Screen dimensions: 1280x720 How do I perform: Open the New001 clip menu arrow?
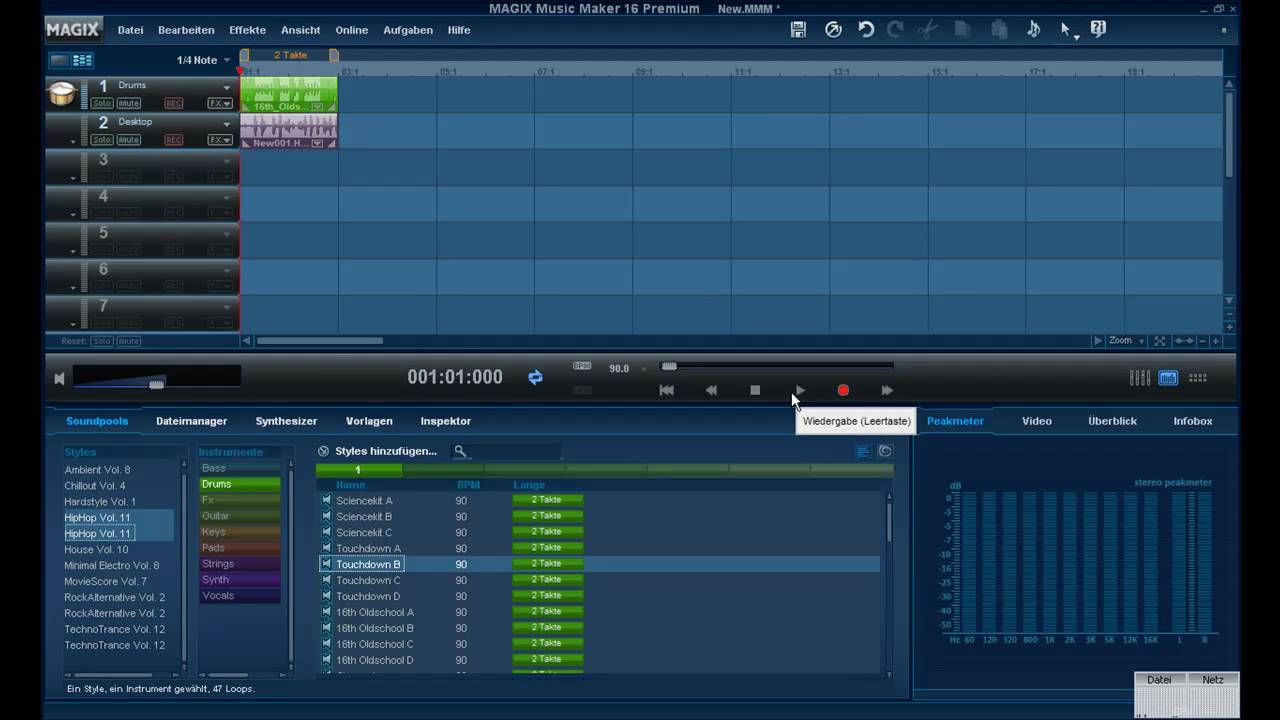tap(317, 143)
